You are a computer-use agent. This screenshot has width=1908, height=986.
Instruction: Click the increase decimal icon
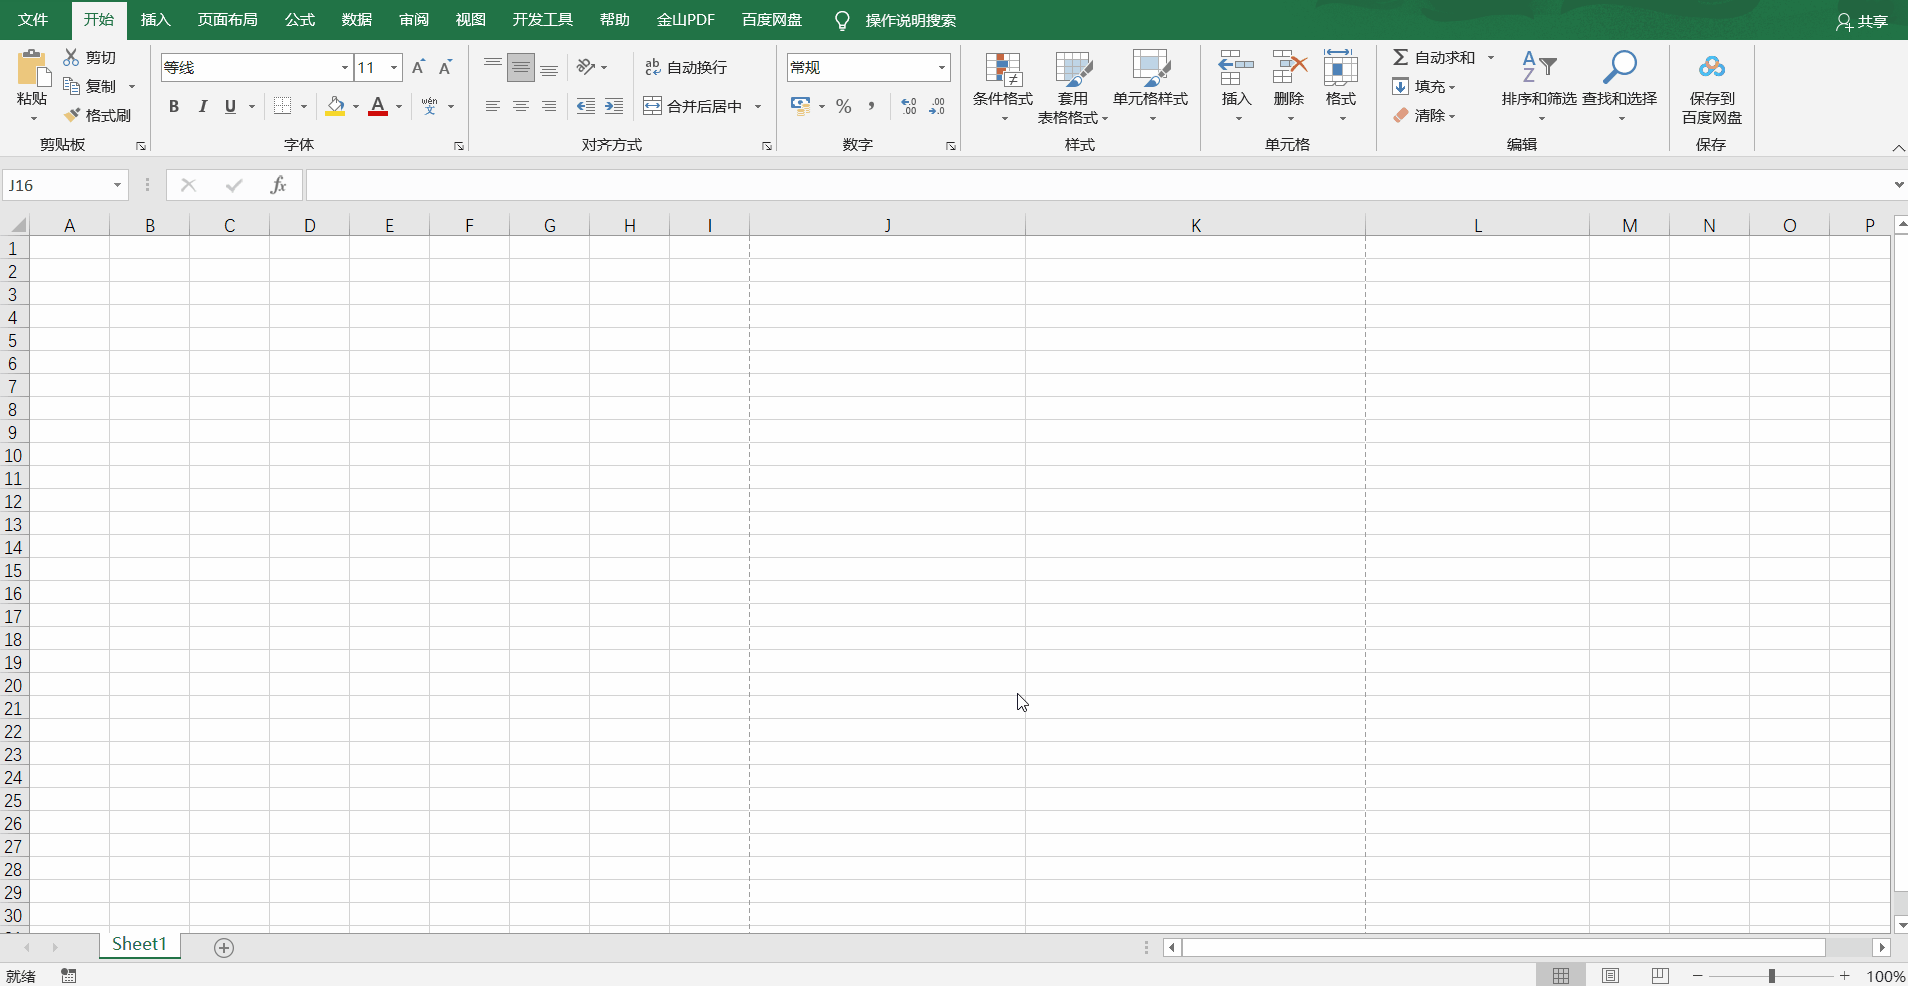pos(908,106)
